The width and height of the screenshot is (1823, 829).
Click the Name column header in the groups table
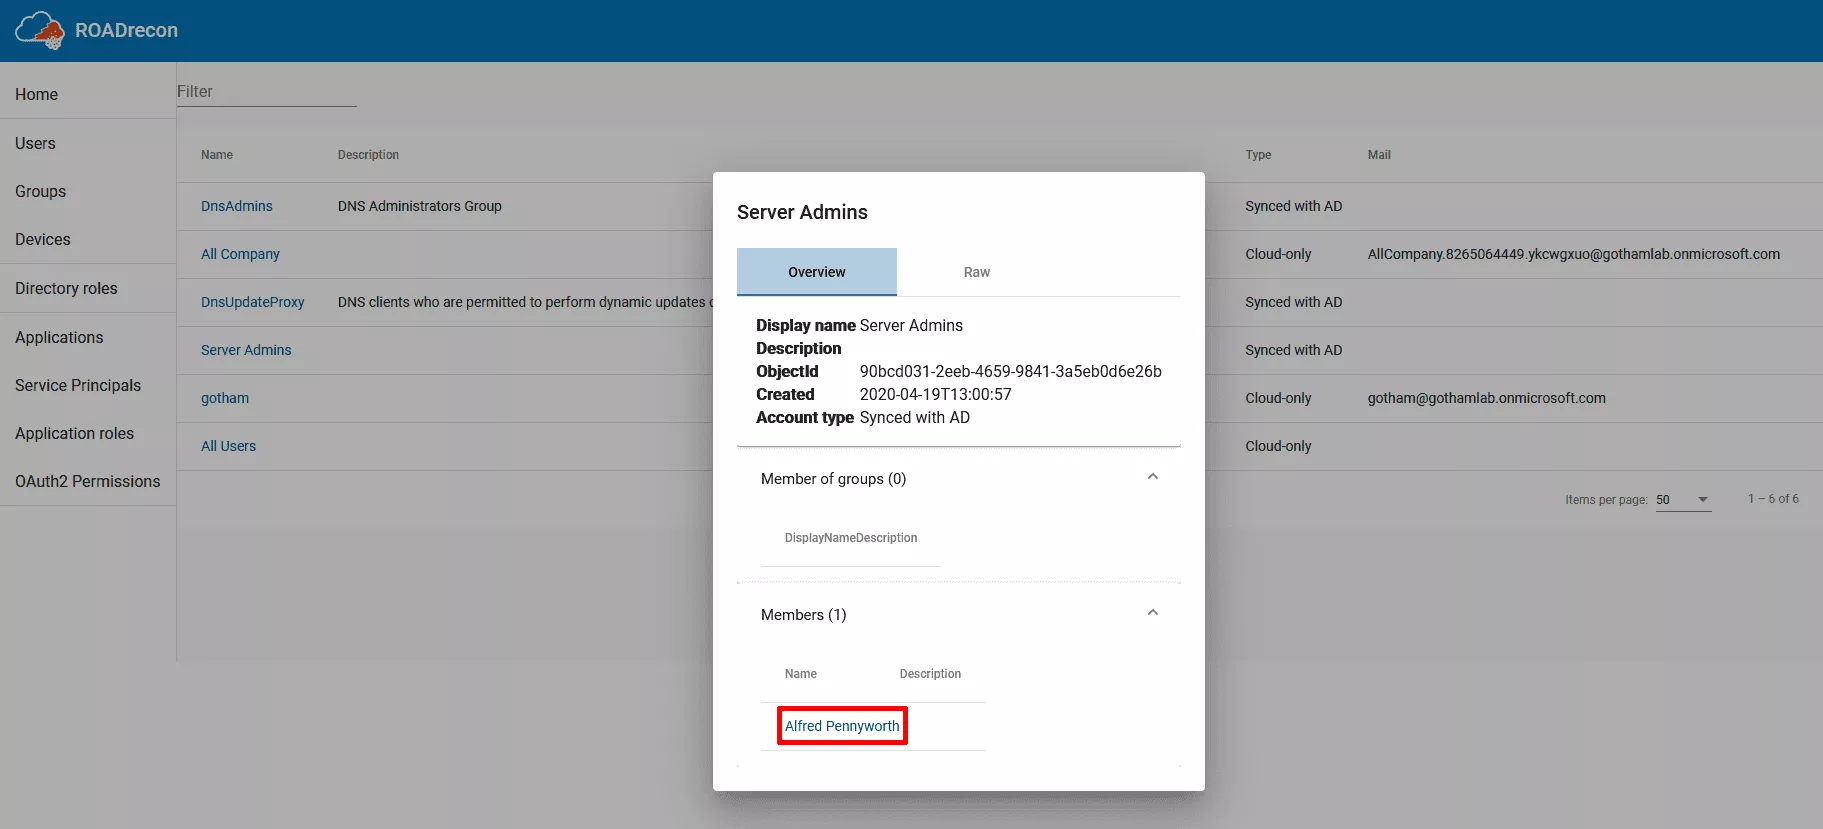(x=217, y=155)
